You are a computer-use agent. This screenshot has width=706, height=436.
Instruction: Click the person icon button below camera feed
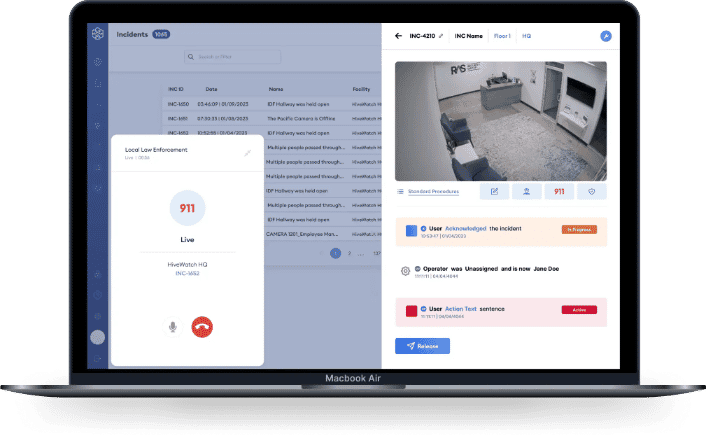tap(527, 191)
